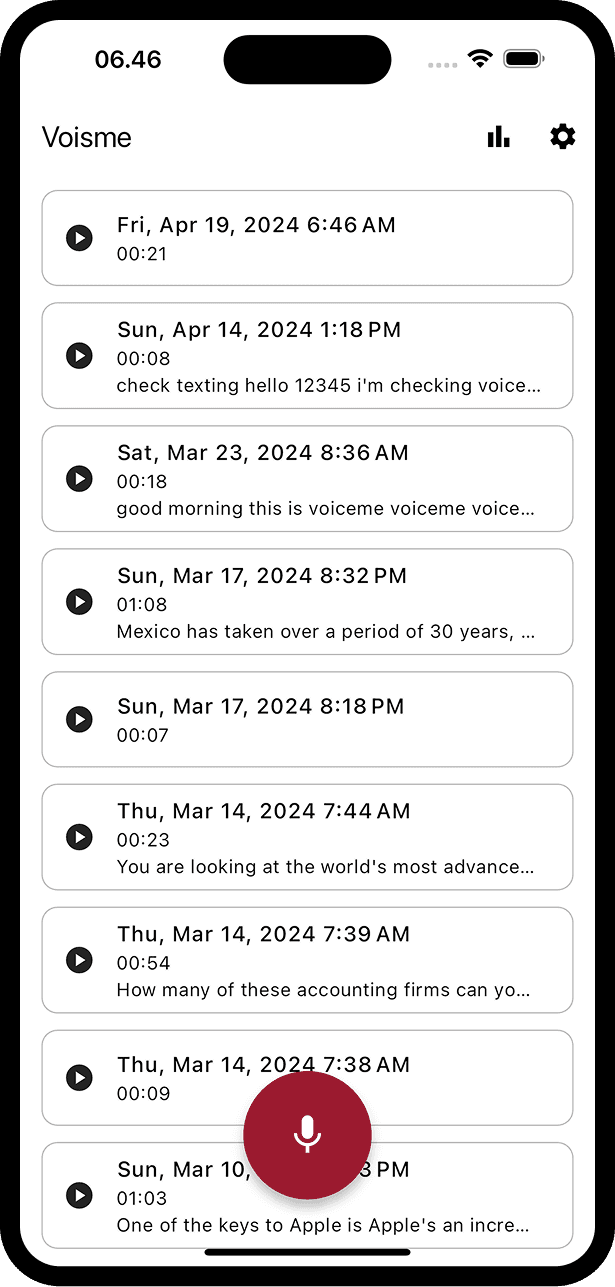Open the settings gear icon
The image size is (615, 1287).
[563, 137]
